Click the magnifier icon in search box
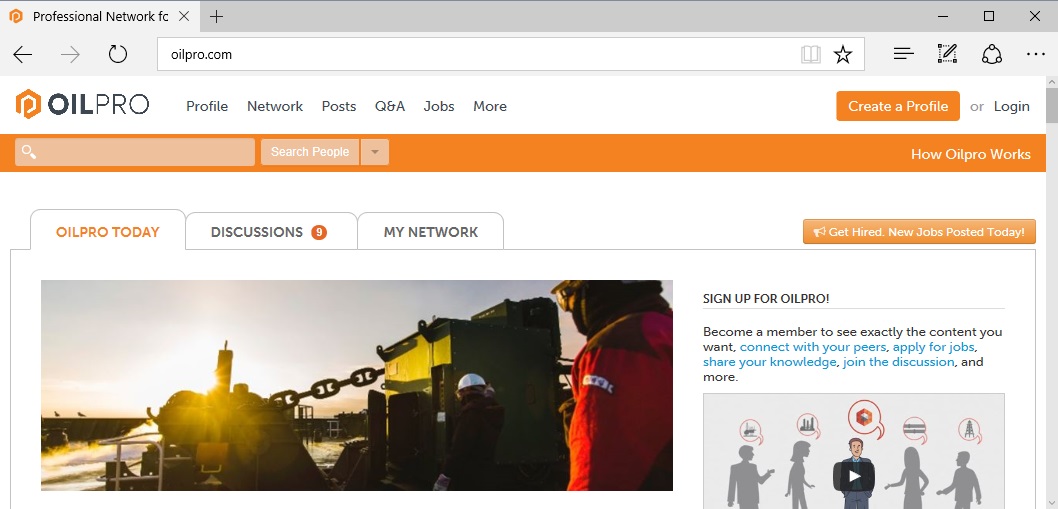This screenshot has width=1058, height=509. coord(29,152)
